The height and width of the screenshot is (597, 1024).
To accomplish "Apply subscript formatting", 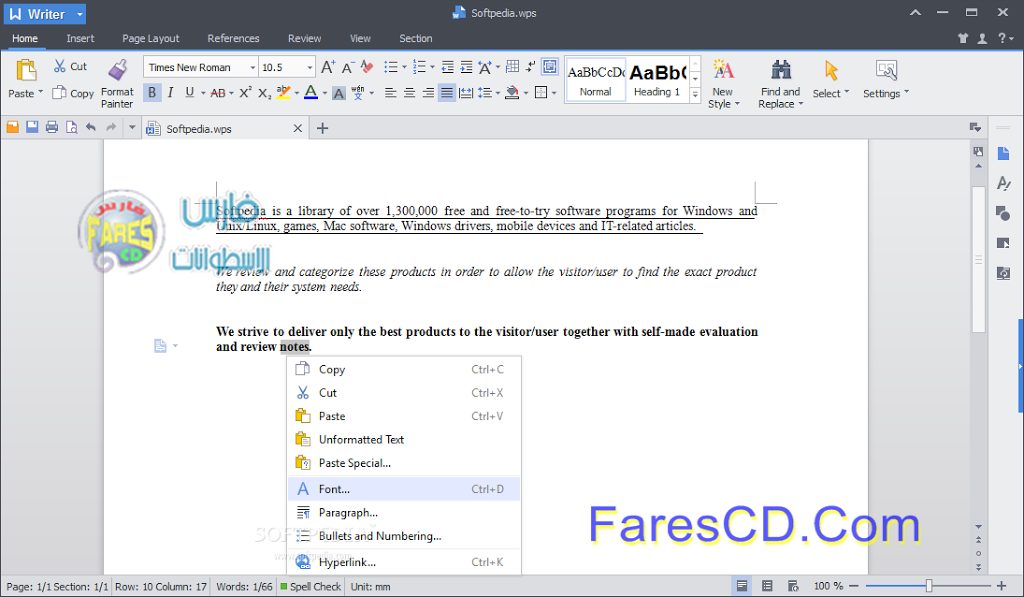I will tap(264, 93).
